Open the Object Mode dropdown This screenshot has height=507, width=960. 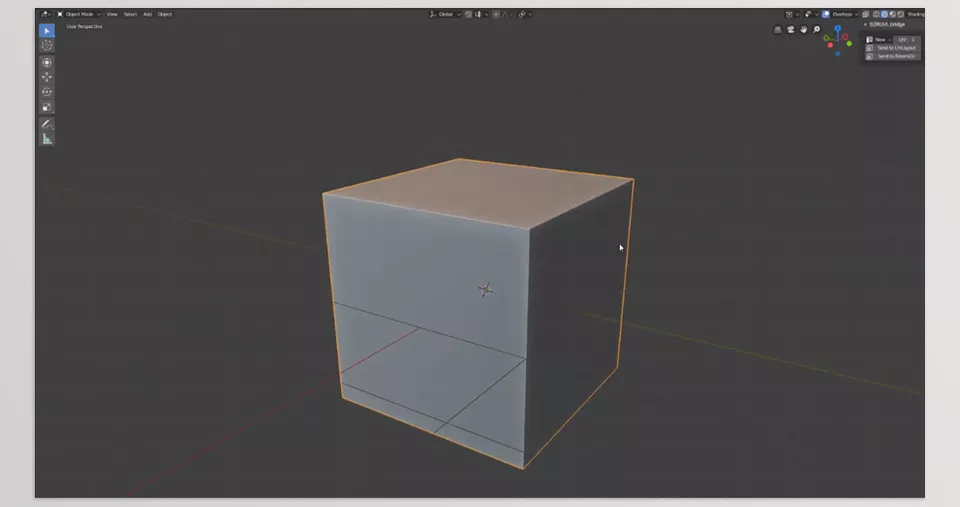79,14
